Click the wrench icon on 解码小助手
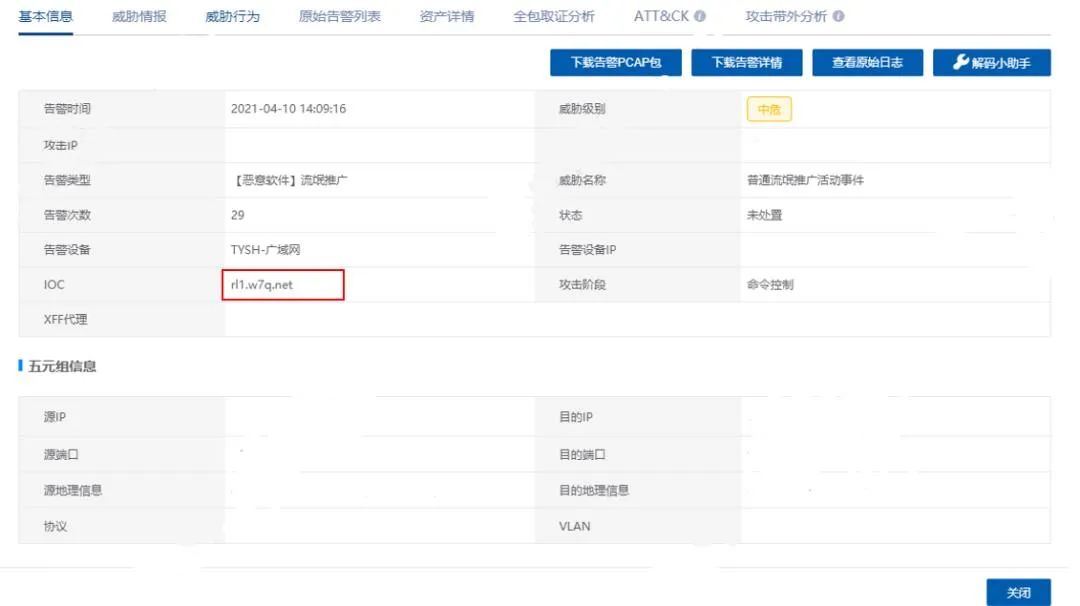This screenshot has width=1080, height=606. tap(960, 63)
